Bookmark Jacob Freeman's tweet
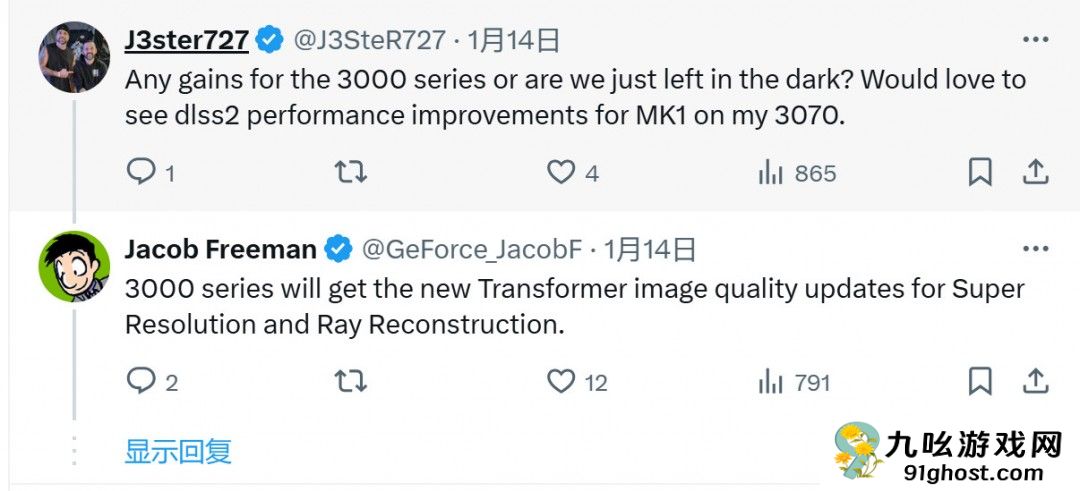 coord(980,381)
